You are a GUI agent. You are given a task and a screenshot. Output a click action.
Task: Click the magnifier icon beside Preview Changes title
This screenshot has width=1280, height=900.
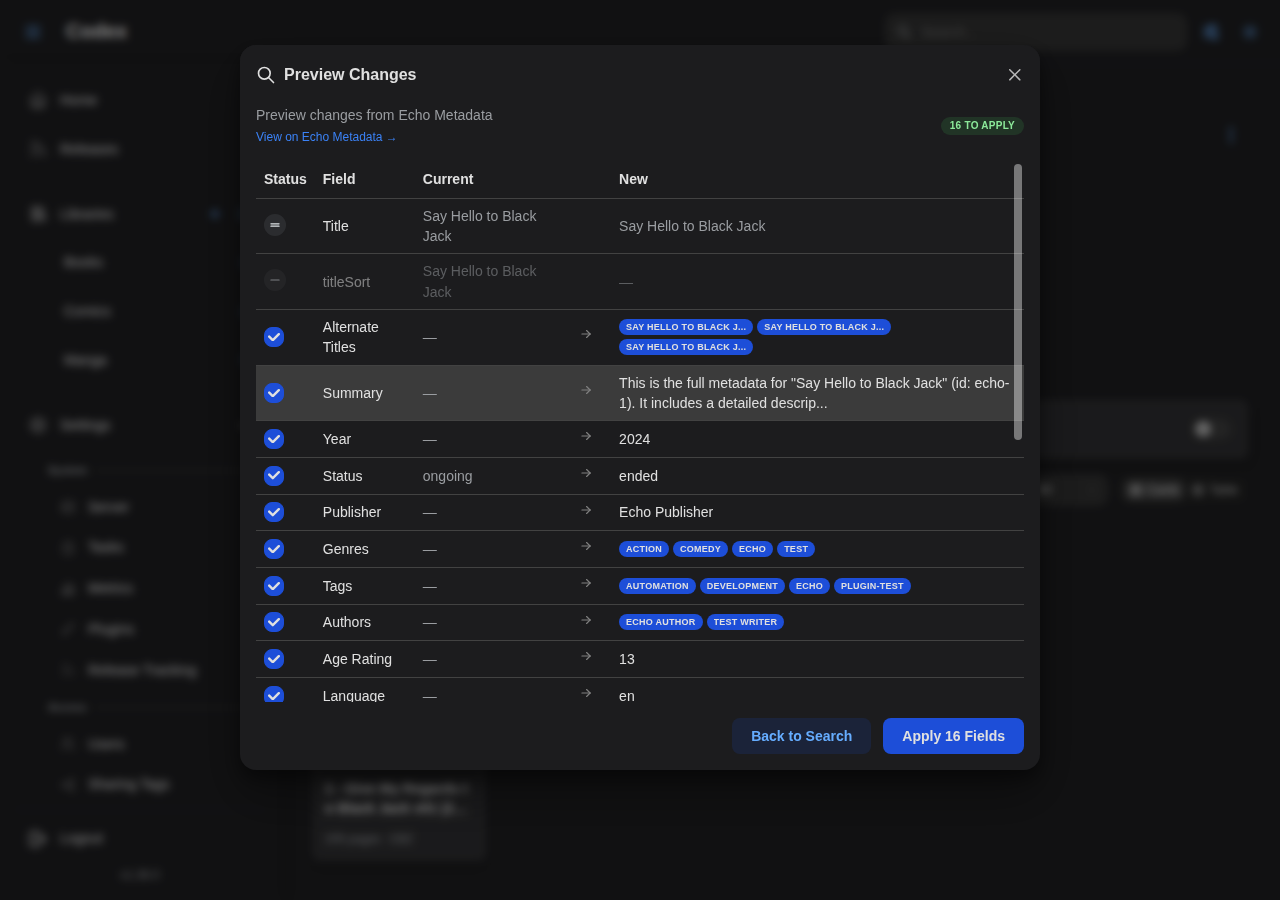265,75
